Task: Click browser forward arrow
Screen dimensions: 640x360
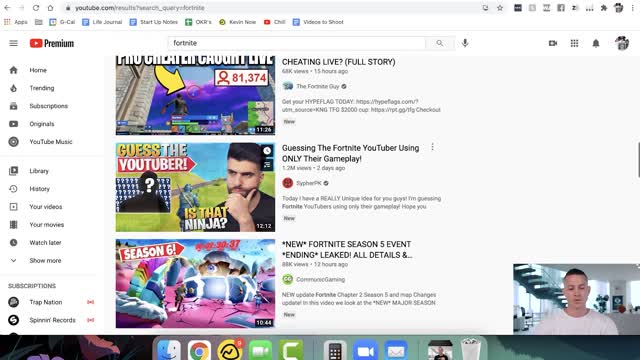Action: point(22,8)
